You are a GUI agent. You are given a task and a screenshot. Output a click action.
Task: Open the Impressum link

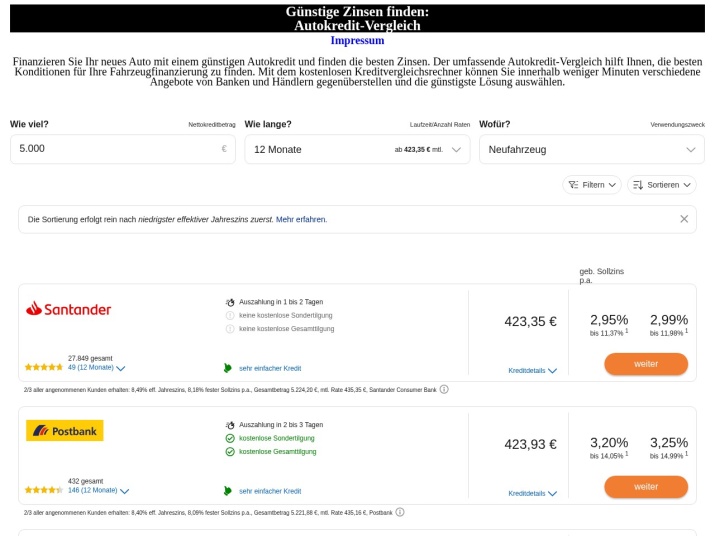point(357,41)
